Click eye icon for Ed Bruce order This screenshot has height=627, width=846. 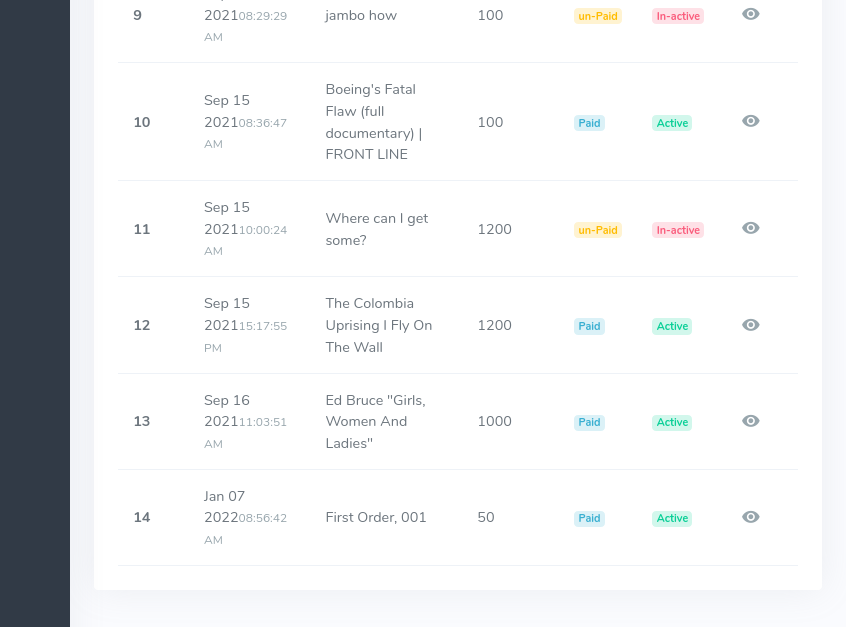point(751,421)
